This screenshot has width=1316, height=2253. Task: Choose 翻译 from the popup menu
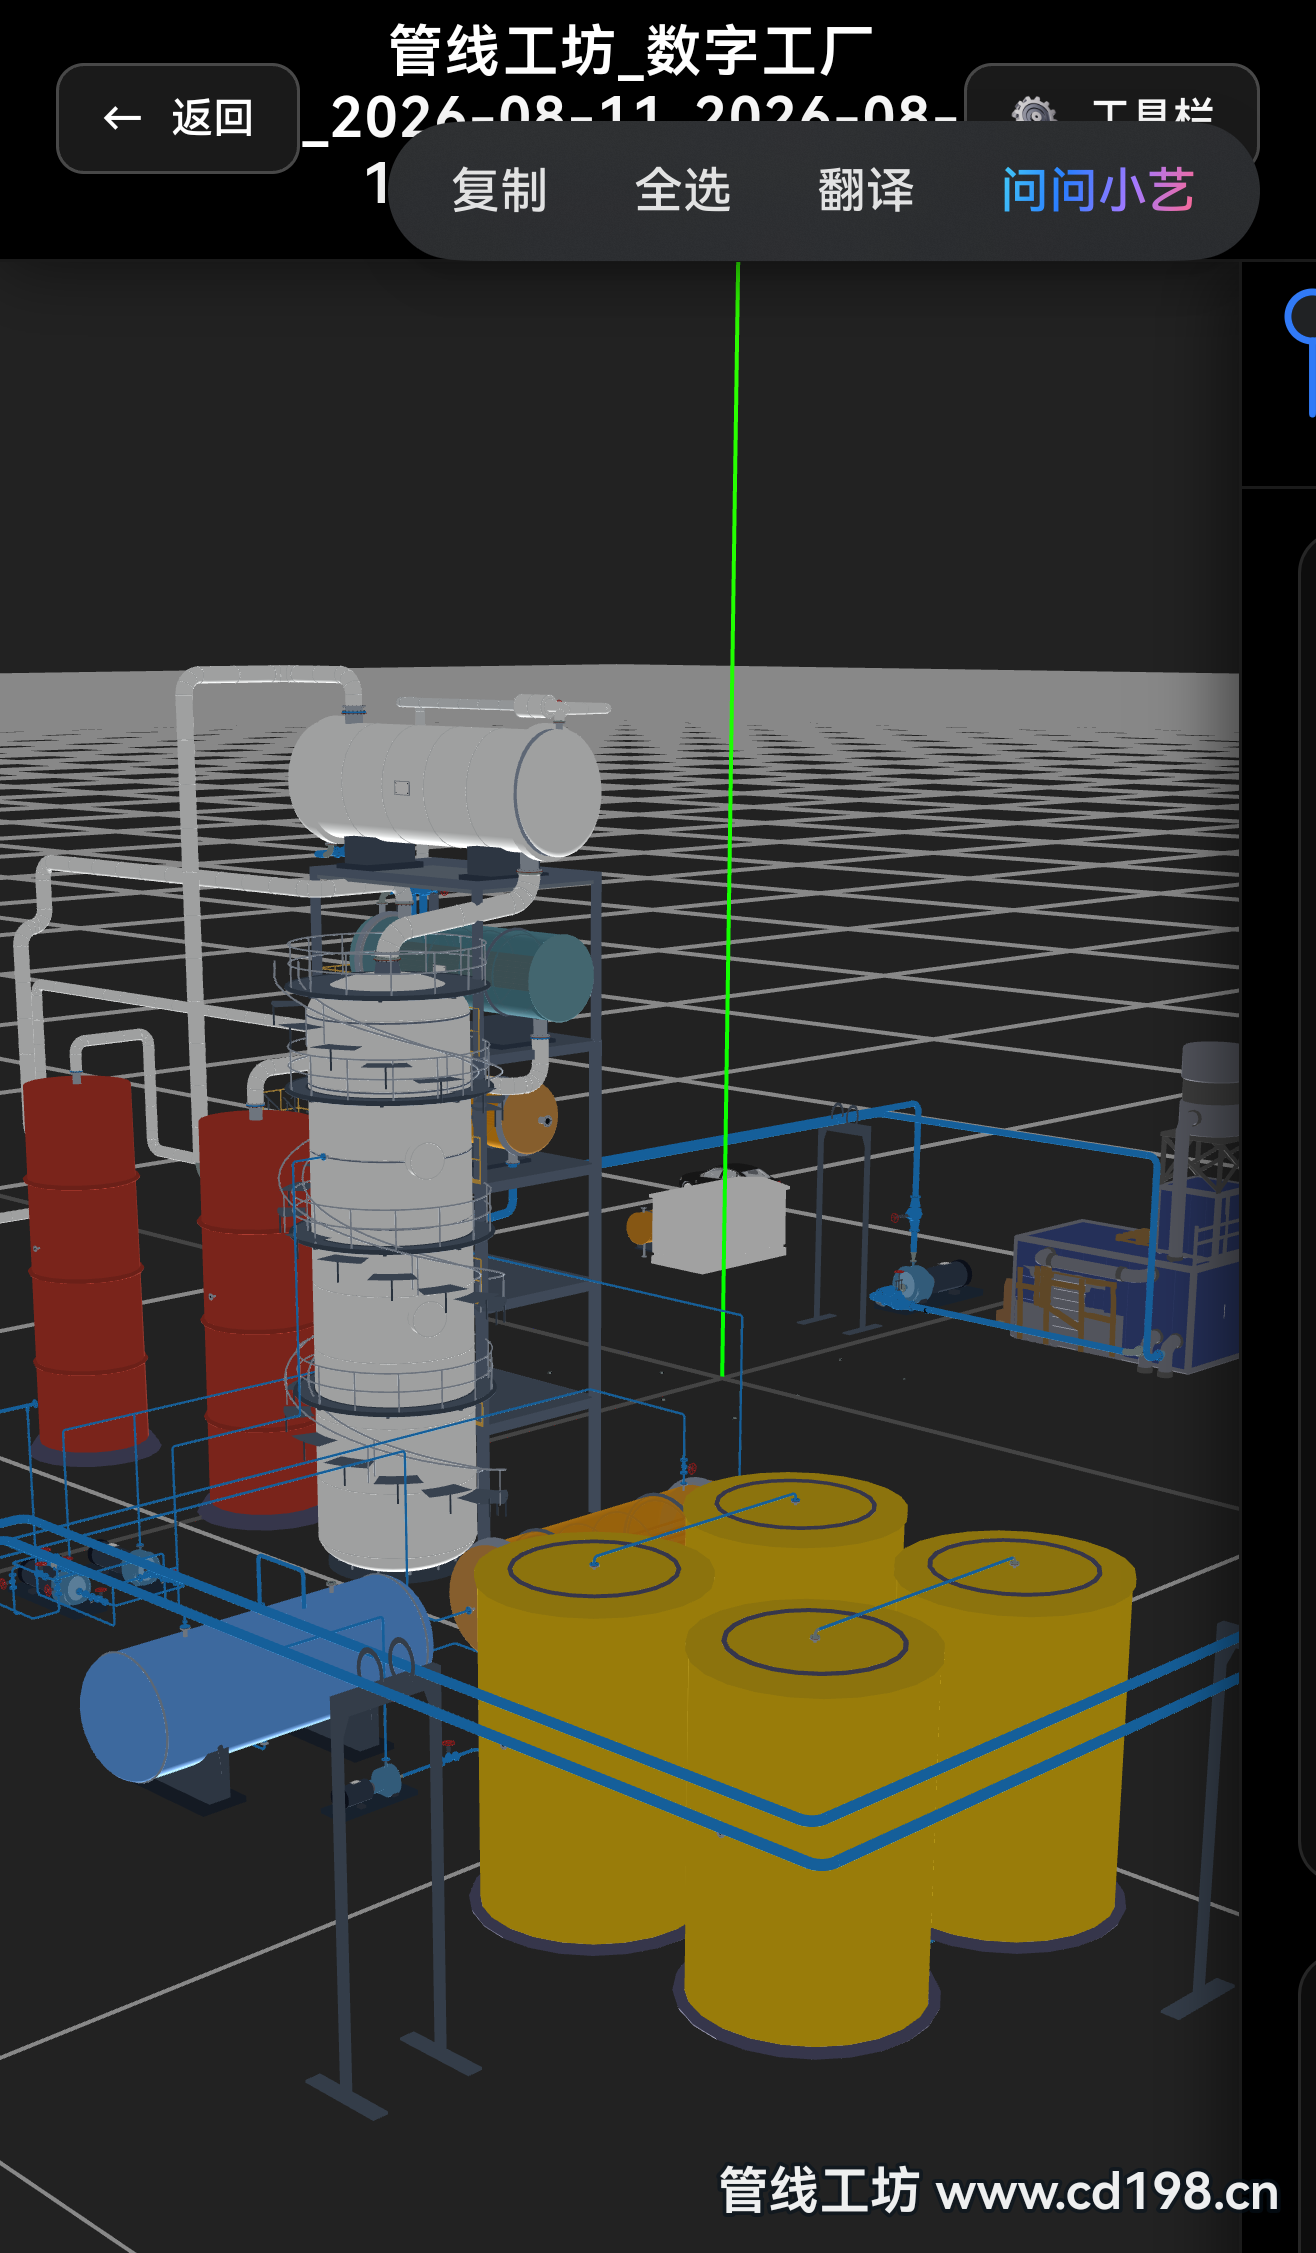click(866, 190)
